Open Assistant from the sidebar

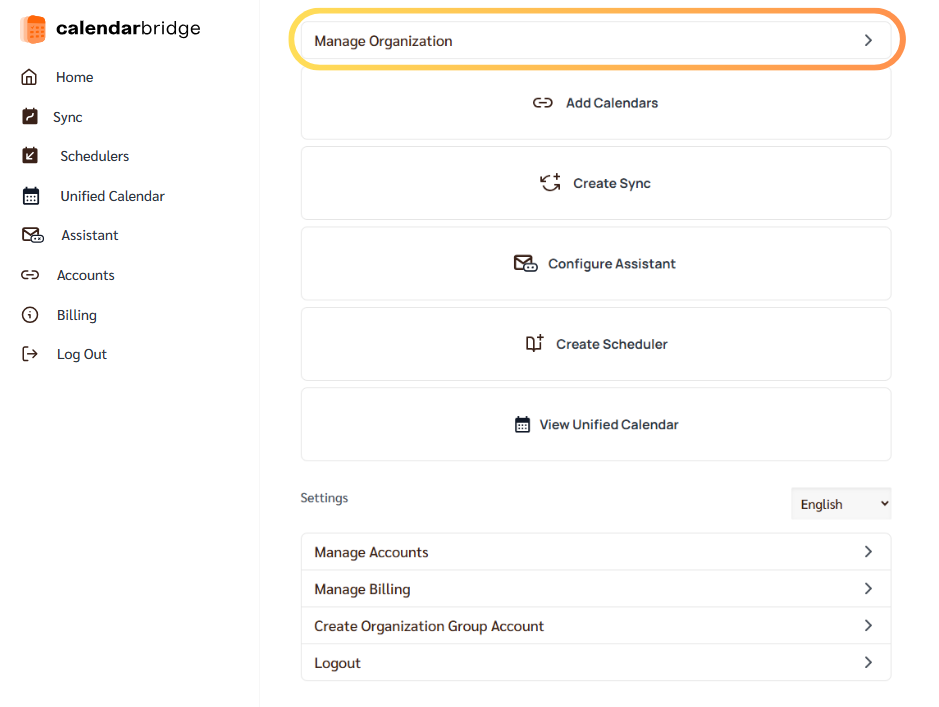coord(90,235)
